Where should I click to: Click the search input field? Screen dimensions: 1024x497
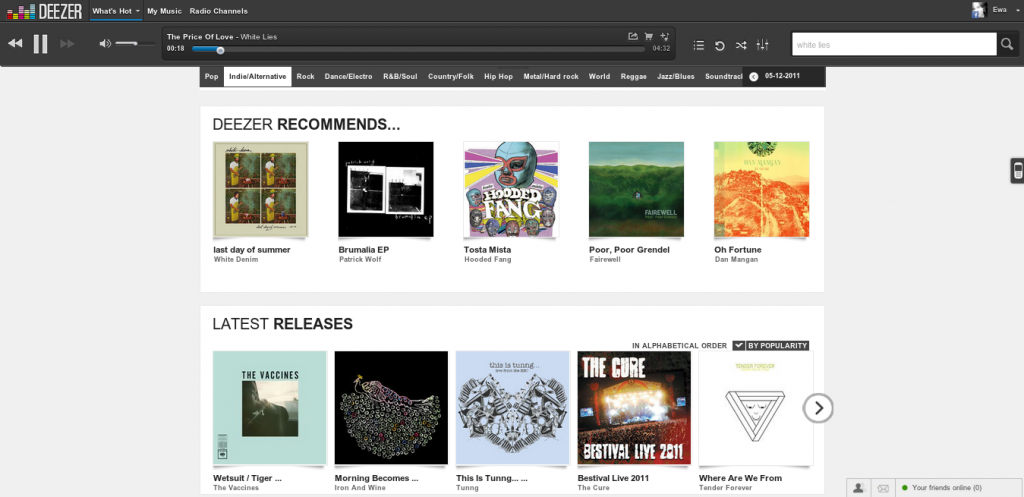coord(894,44)
